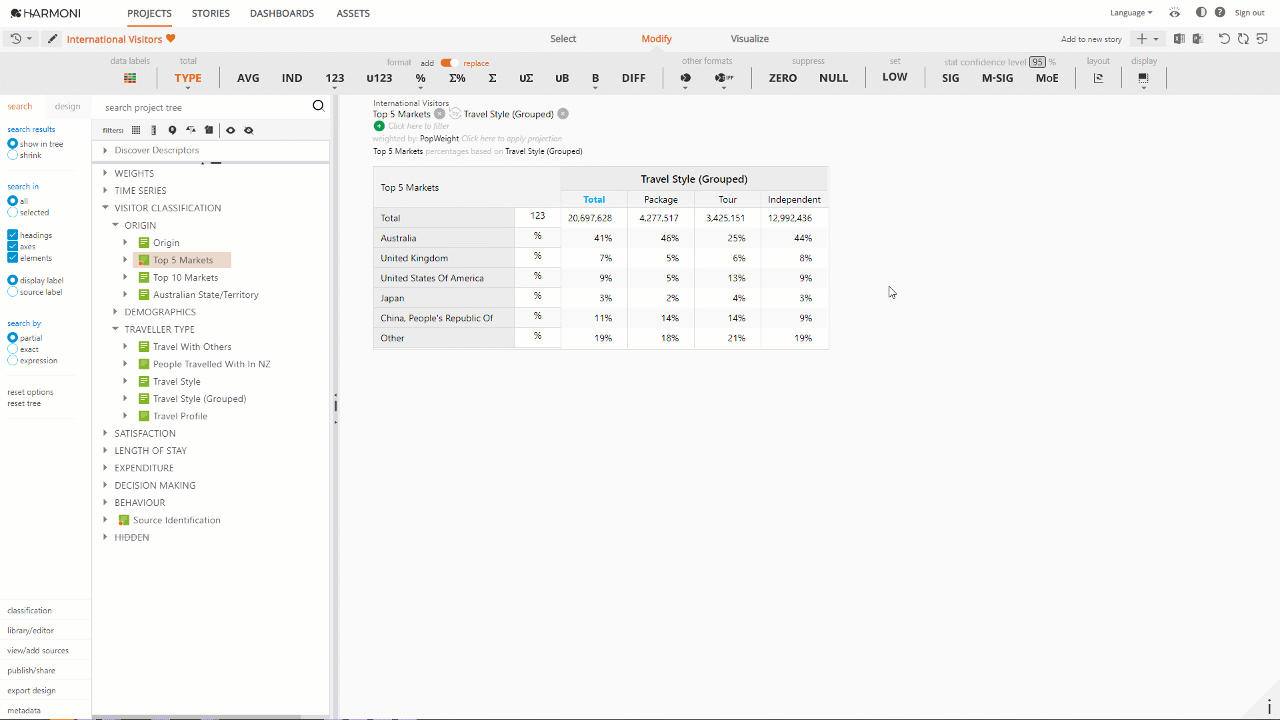
Task: Click the data labels grid icon
Action: tap(130, 78)
